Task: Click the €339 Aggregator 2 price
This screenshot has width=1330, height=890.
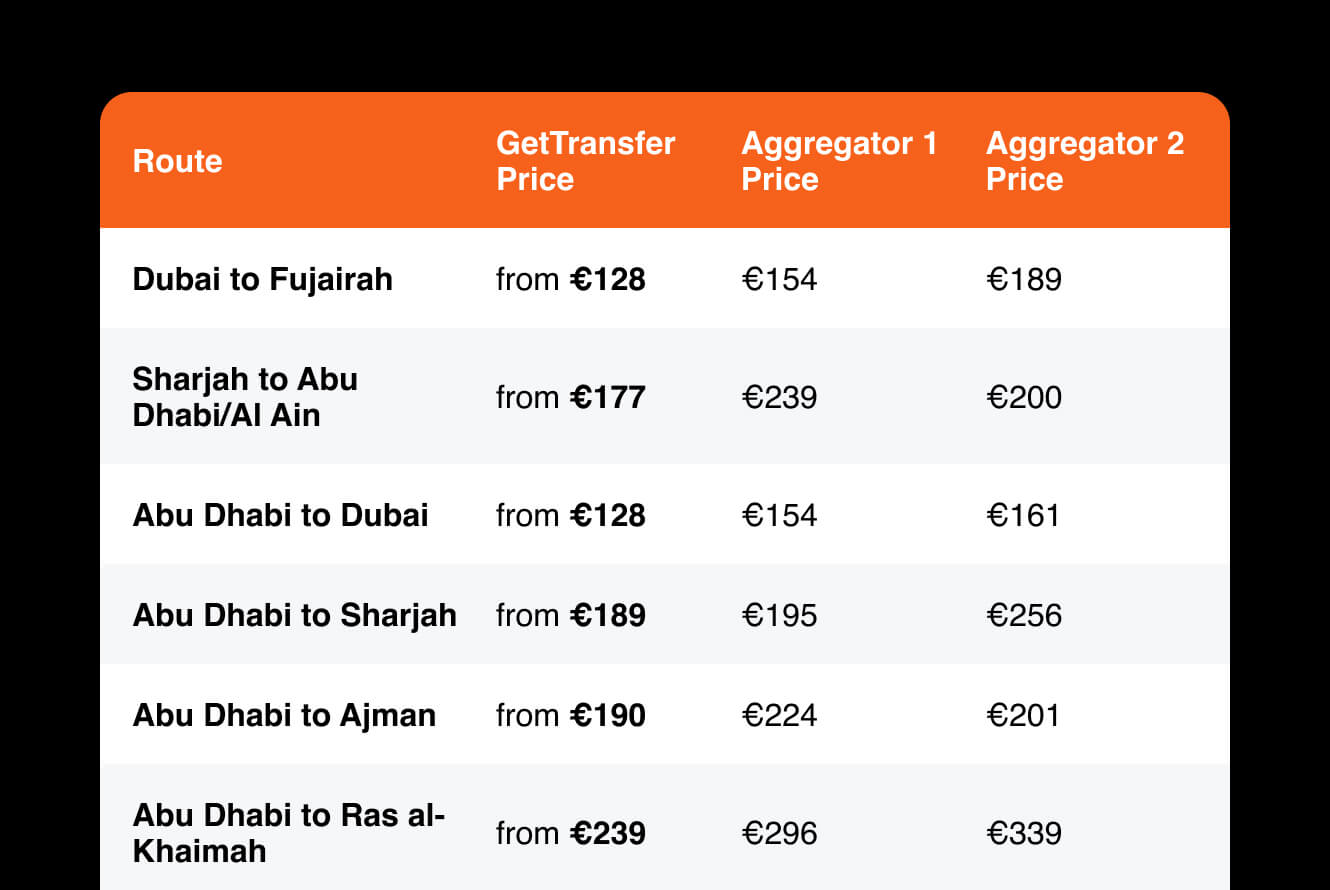Action: (1024, 833)
